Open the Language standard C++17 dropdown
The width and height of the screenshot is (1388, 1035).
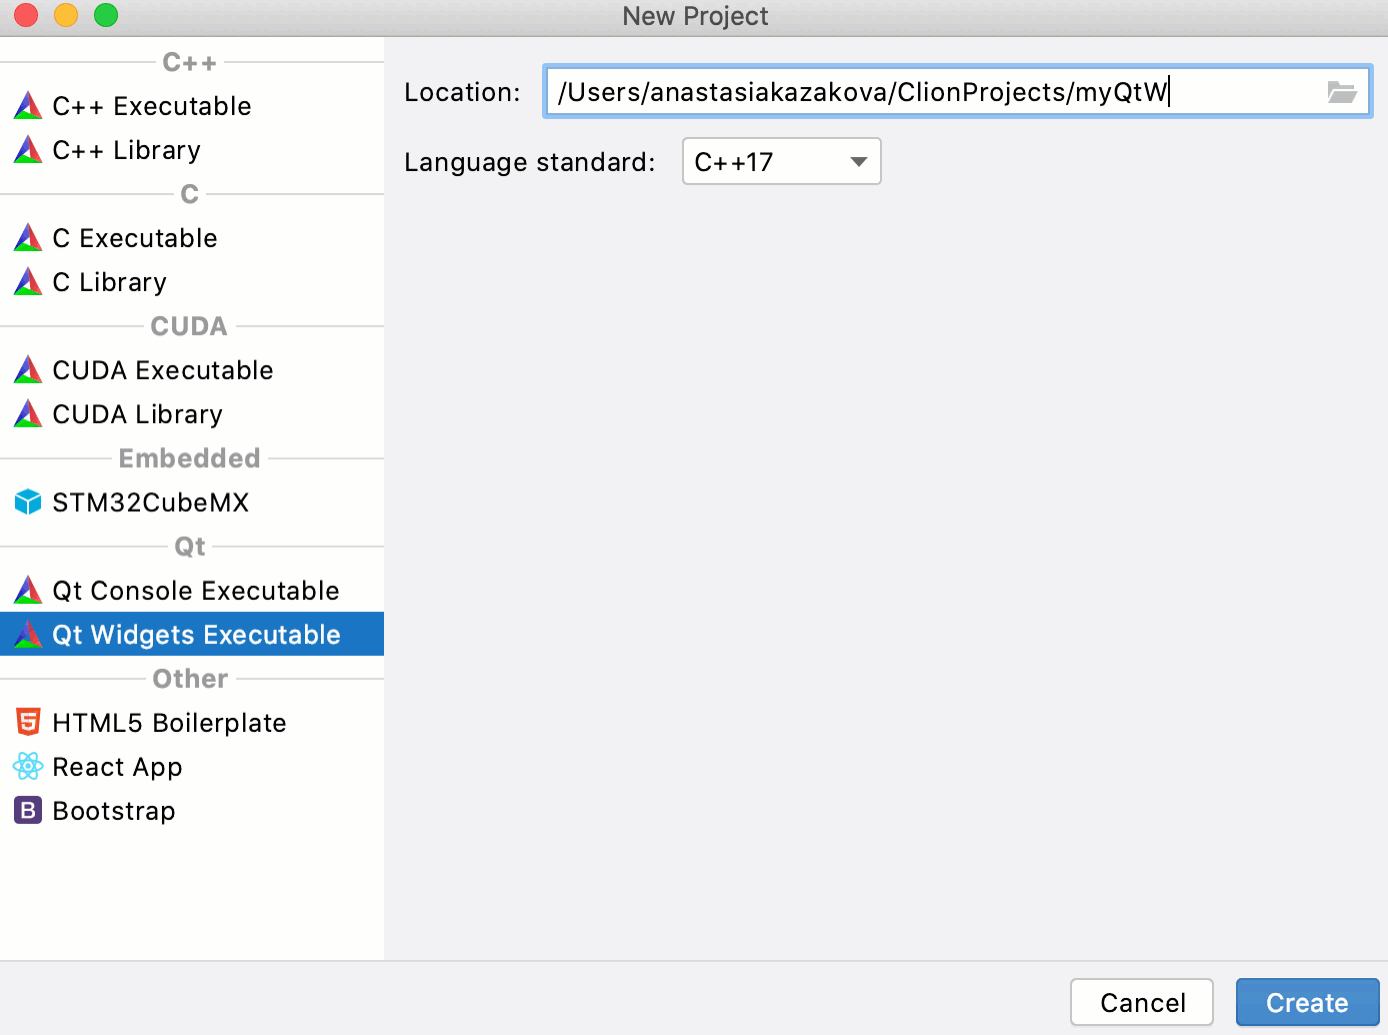[x=781, y=162]
